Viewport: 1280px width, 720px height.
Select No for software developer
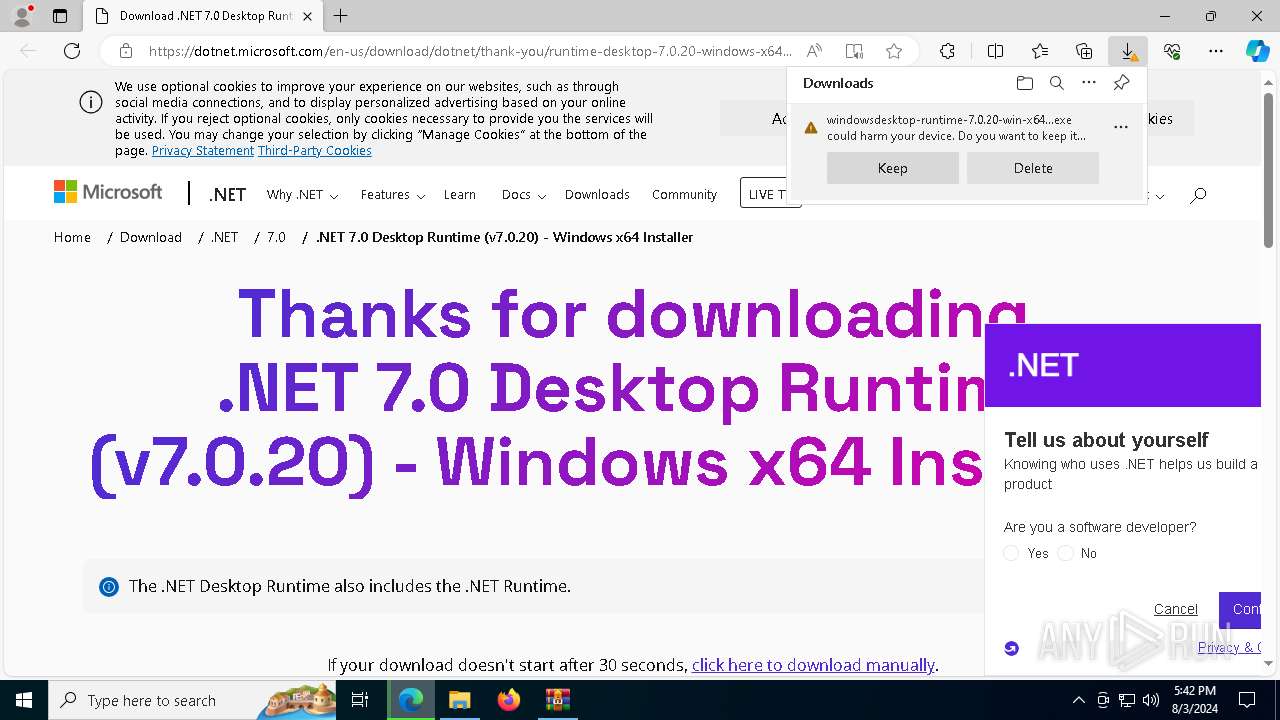1066,553
